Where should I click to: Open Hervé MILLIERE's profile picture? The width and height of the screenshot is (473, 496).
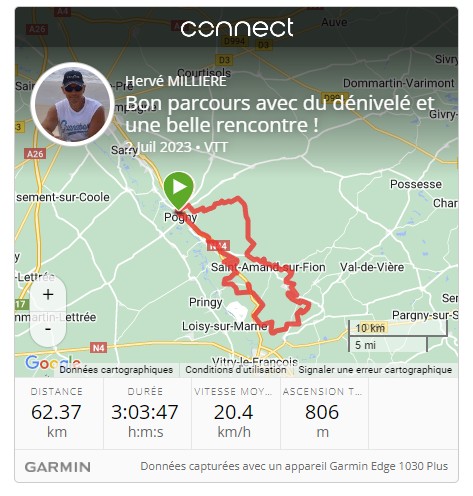tap(72, 104)
